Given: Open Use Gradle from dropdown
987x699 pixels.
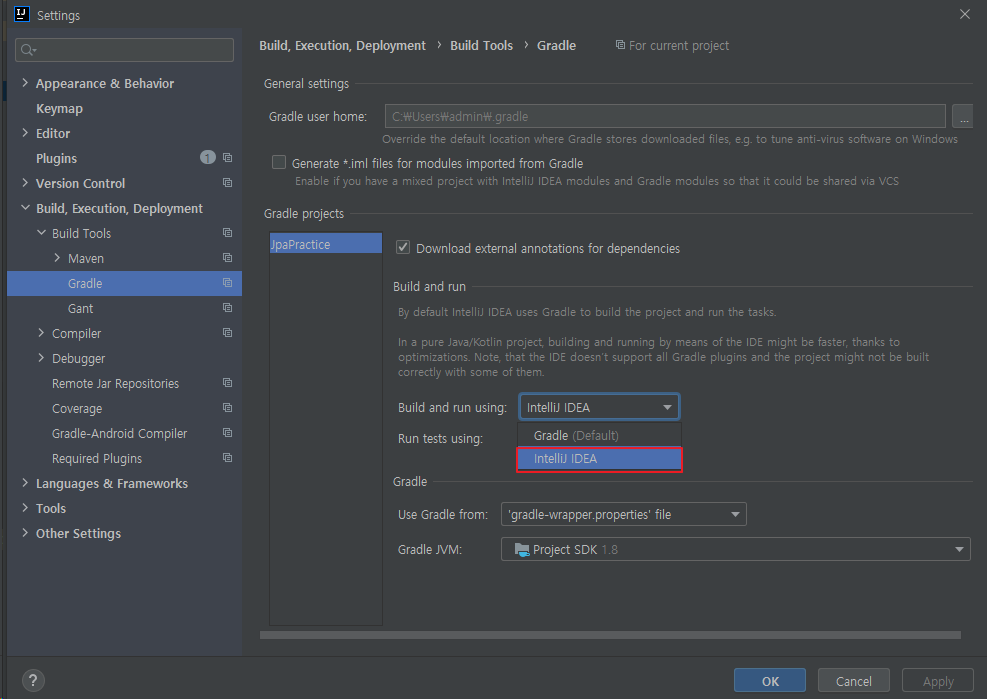Looking at the screenshot, I should pos(623,514).
